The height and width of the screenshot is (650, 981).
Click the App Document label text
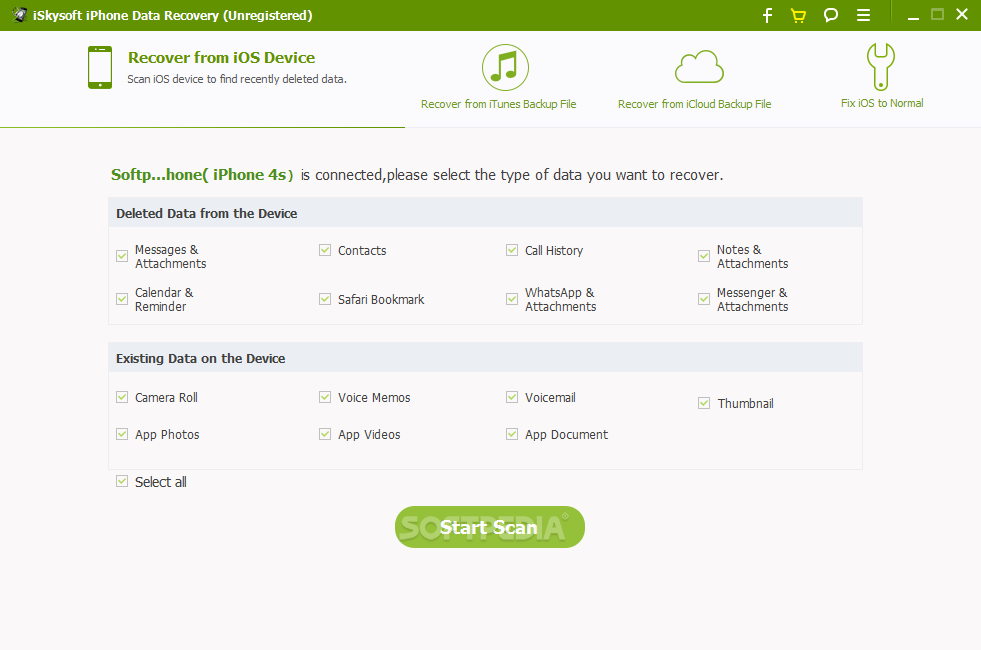click(566, 435)
